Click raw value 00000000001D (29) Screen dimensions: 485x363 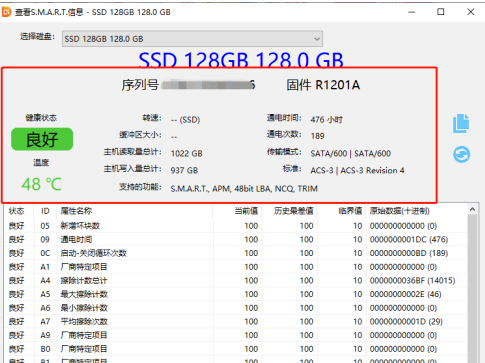tap(406, 322)
